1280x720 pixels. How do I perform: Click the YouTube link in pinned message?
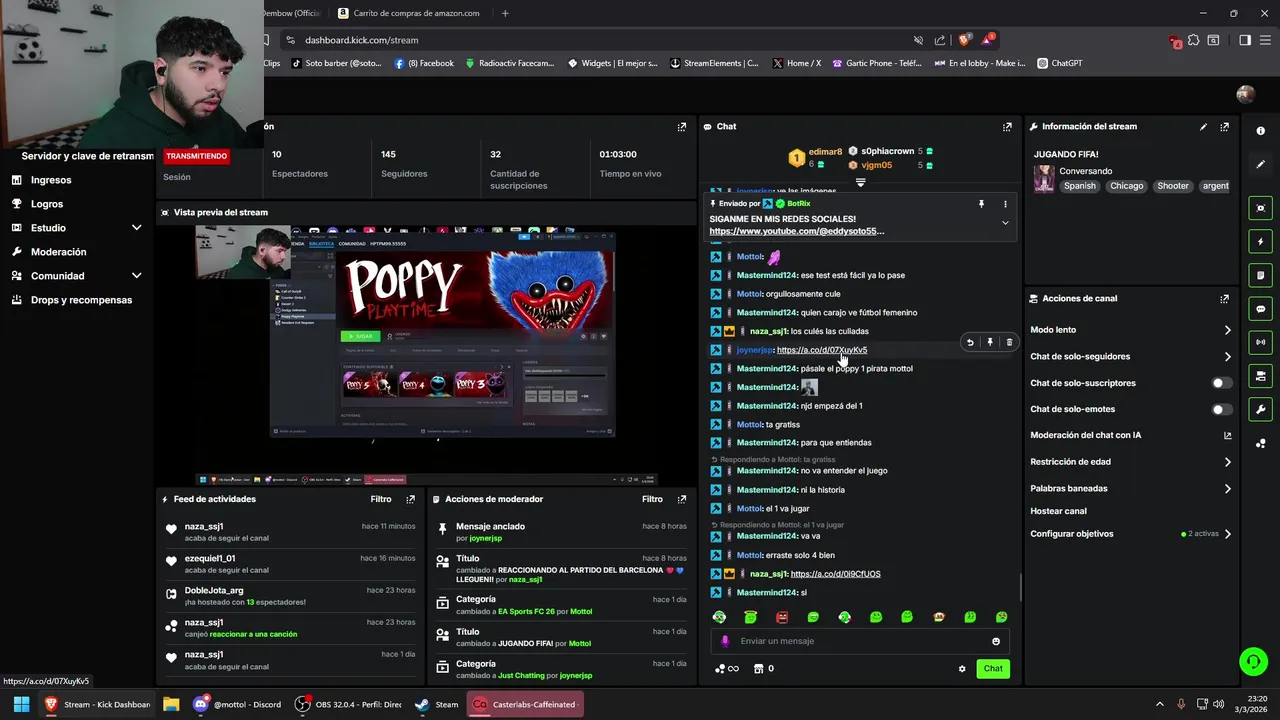click(797, 231)
